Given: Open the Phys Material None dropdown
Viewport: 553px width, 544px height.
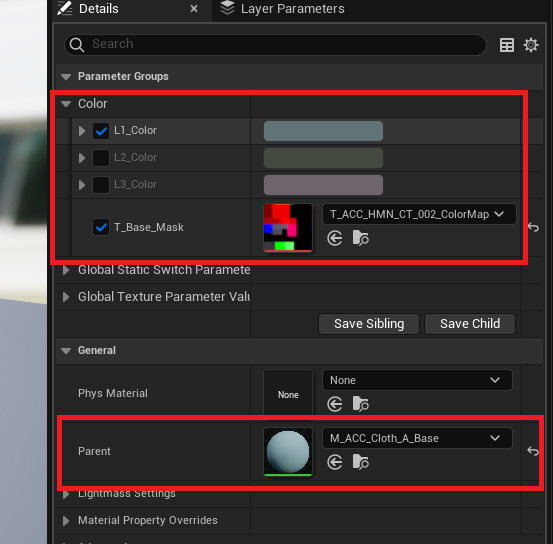Looking at the screenshot, I should point(417,380).
